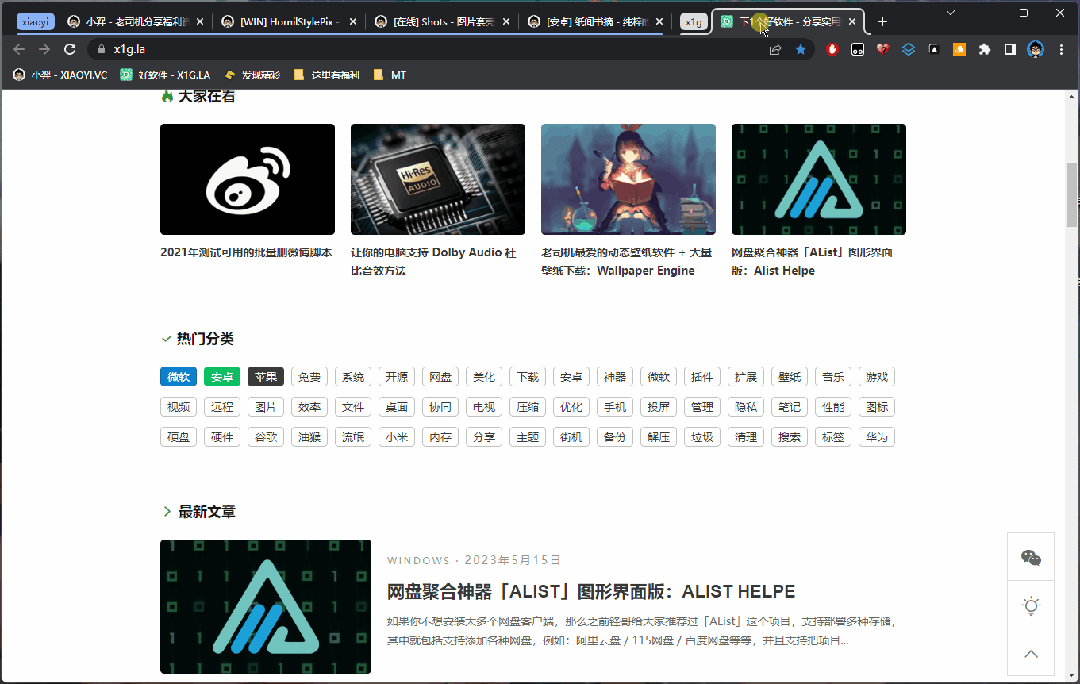Click the page vertical scrollbar thumb

[1072, 195]
